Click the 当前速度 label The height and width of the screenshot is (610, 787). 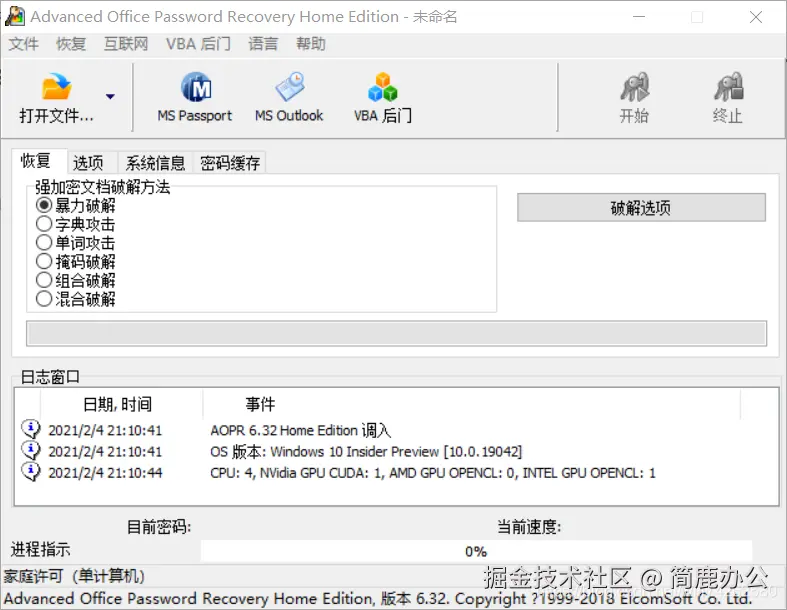[529, 527]
